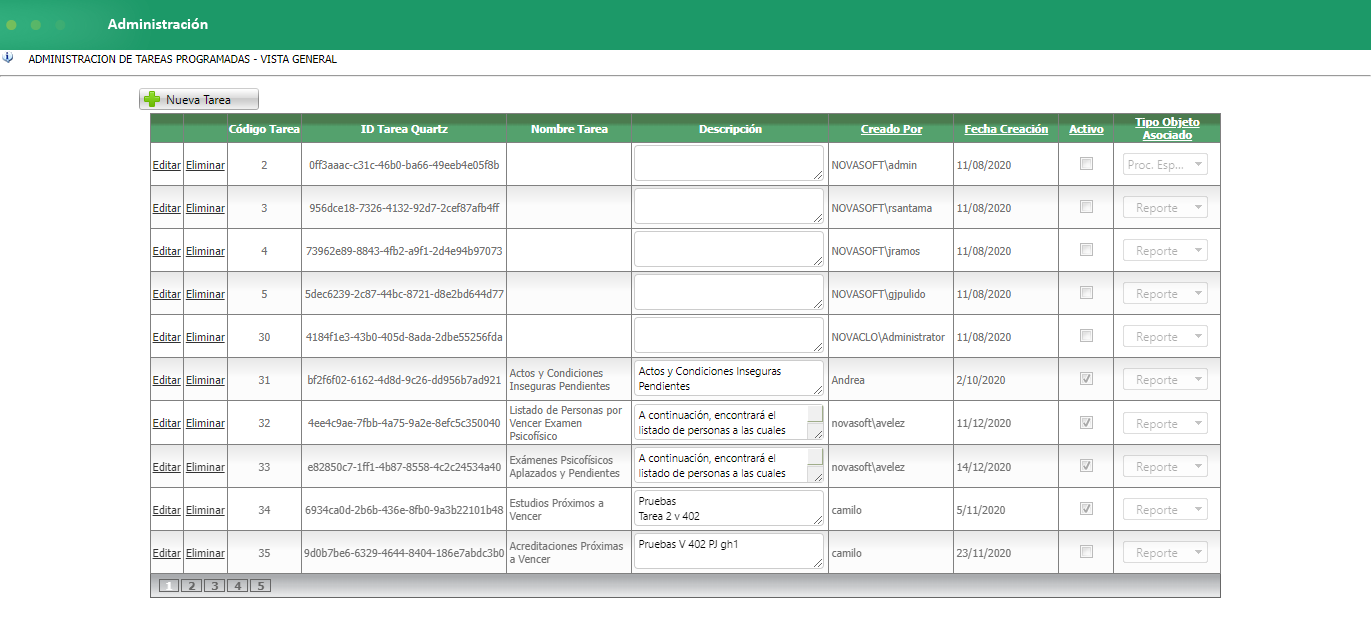Image resolution: width=1371 pixels, height=634 pixels.
Task: Open Reporte dropdown for task code 3
Action: pyautogui.click(x=1165, y=208)
